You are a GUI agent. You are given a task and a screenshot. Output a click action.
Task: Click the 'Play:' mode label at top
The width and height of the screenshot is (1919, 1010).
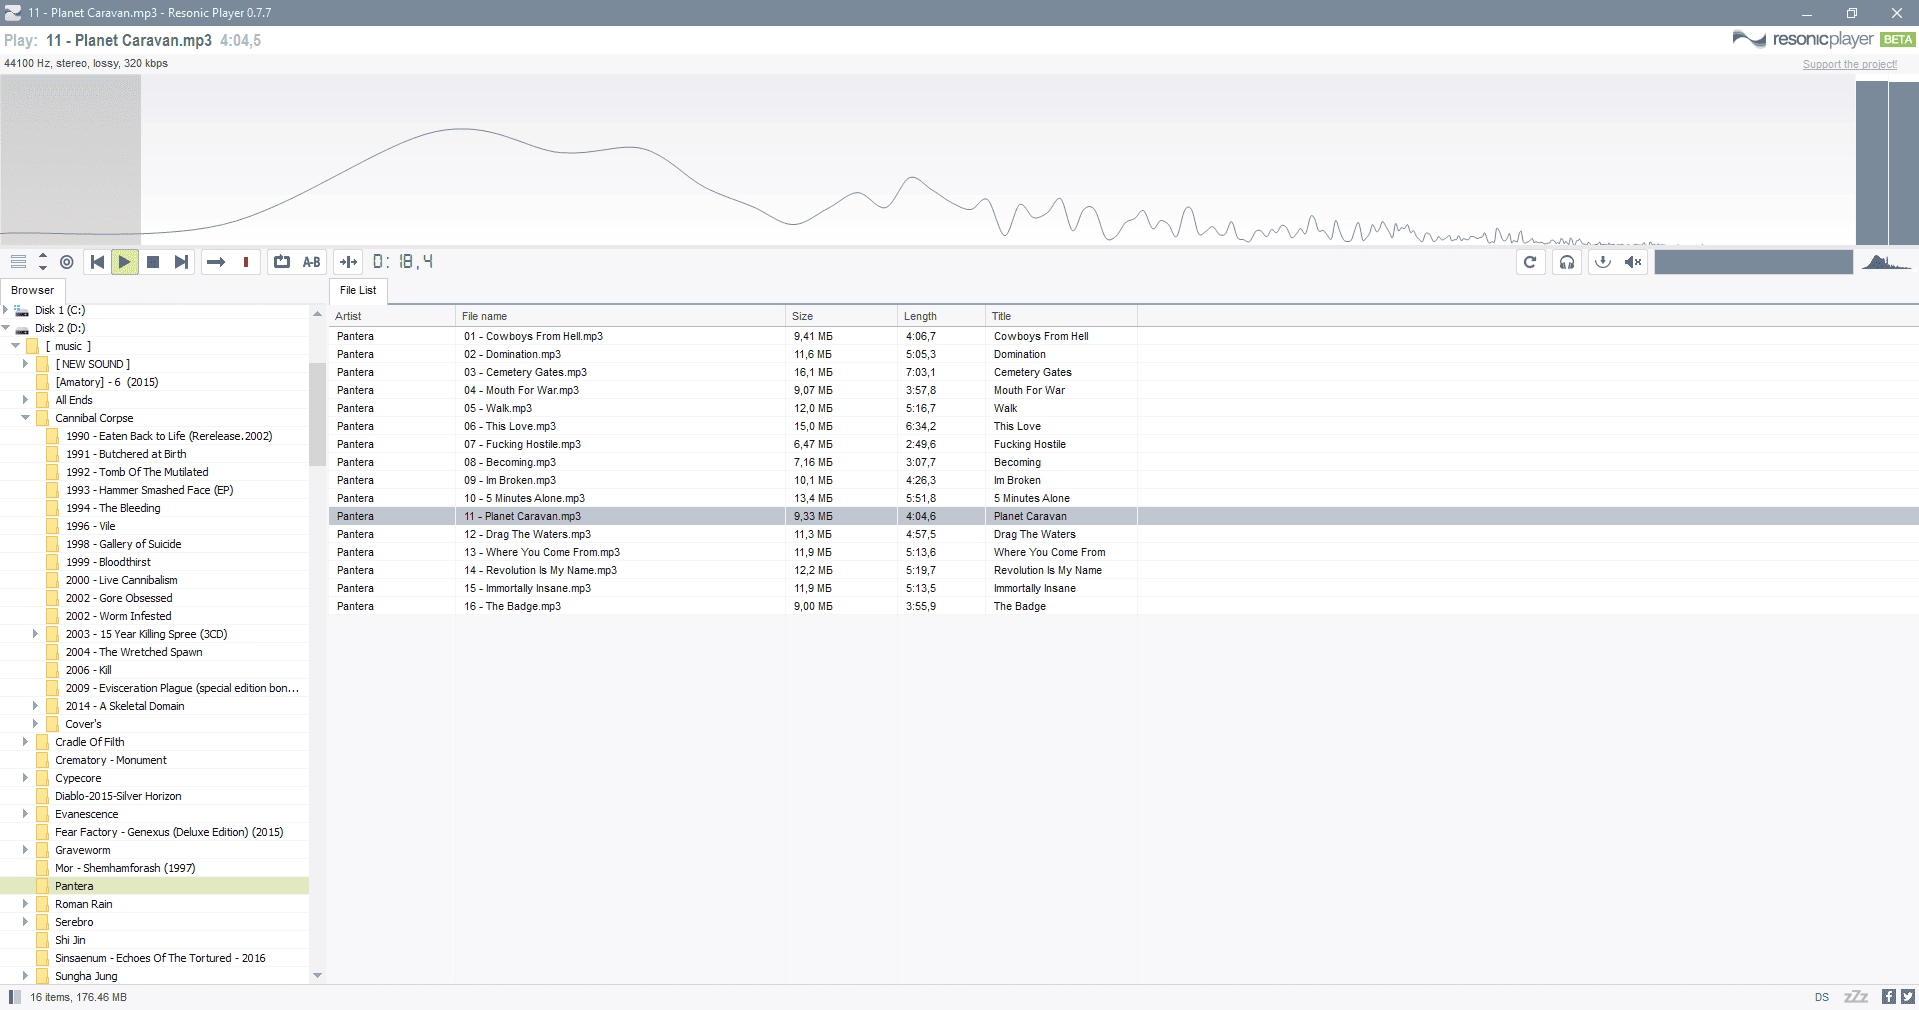pyautogui.click(x=21, y=40)
